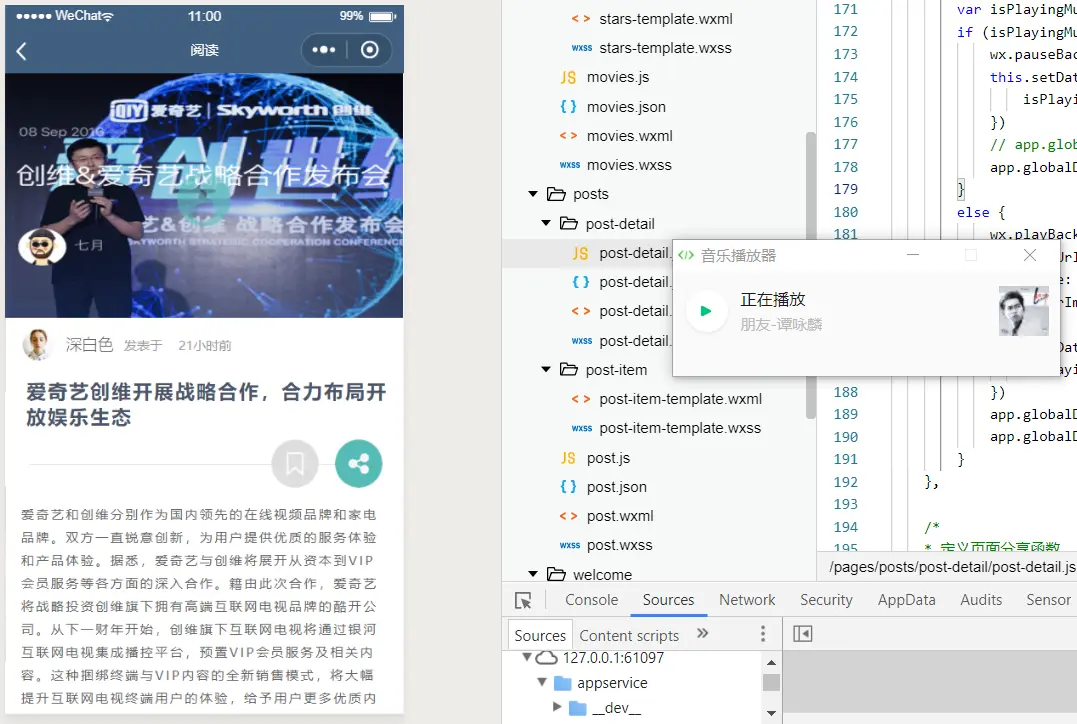
Task: Click the author name 深白色
Action: coord(89,344)
